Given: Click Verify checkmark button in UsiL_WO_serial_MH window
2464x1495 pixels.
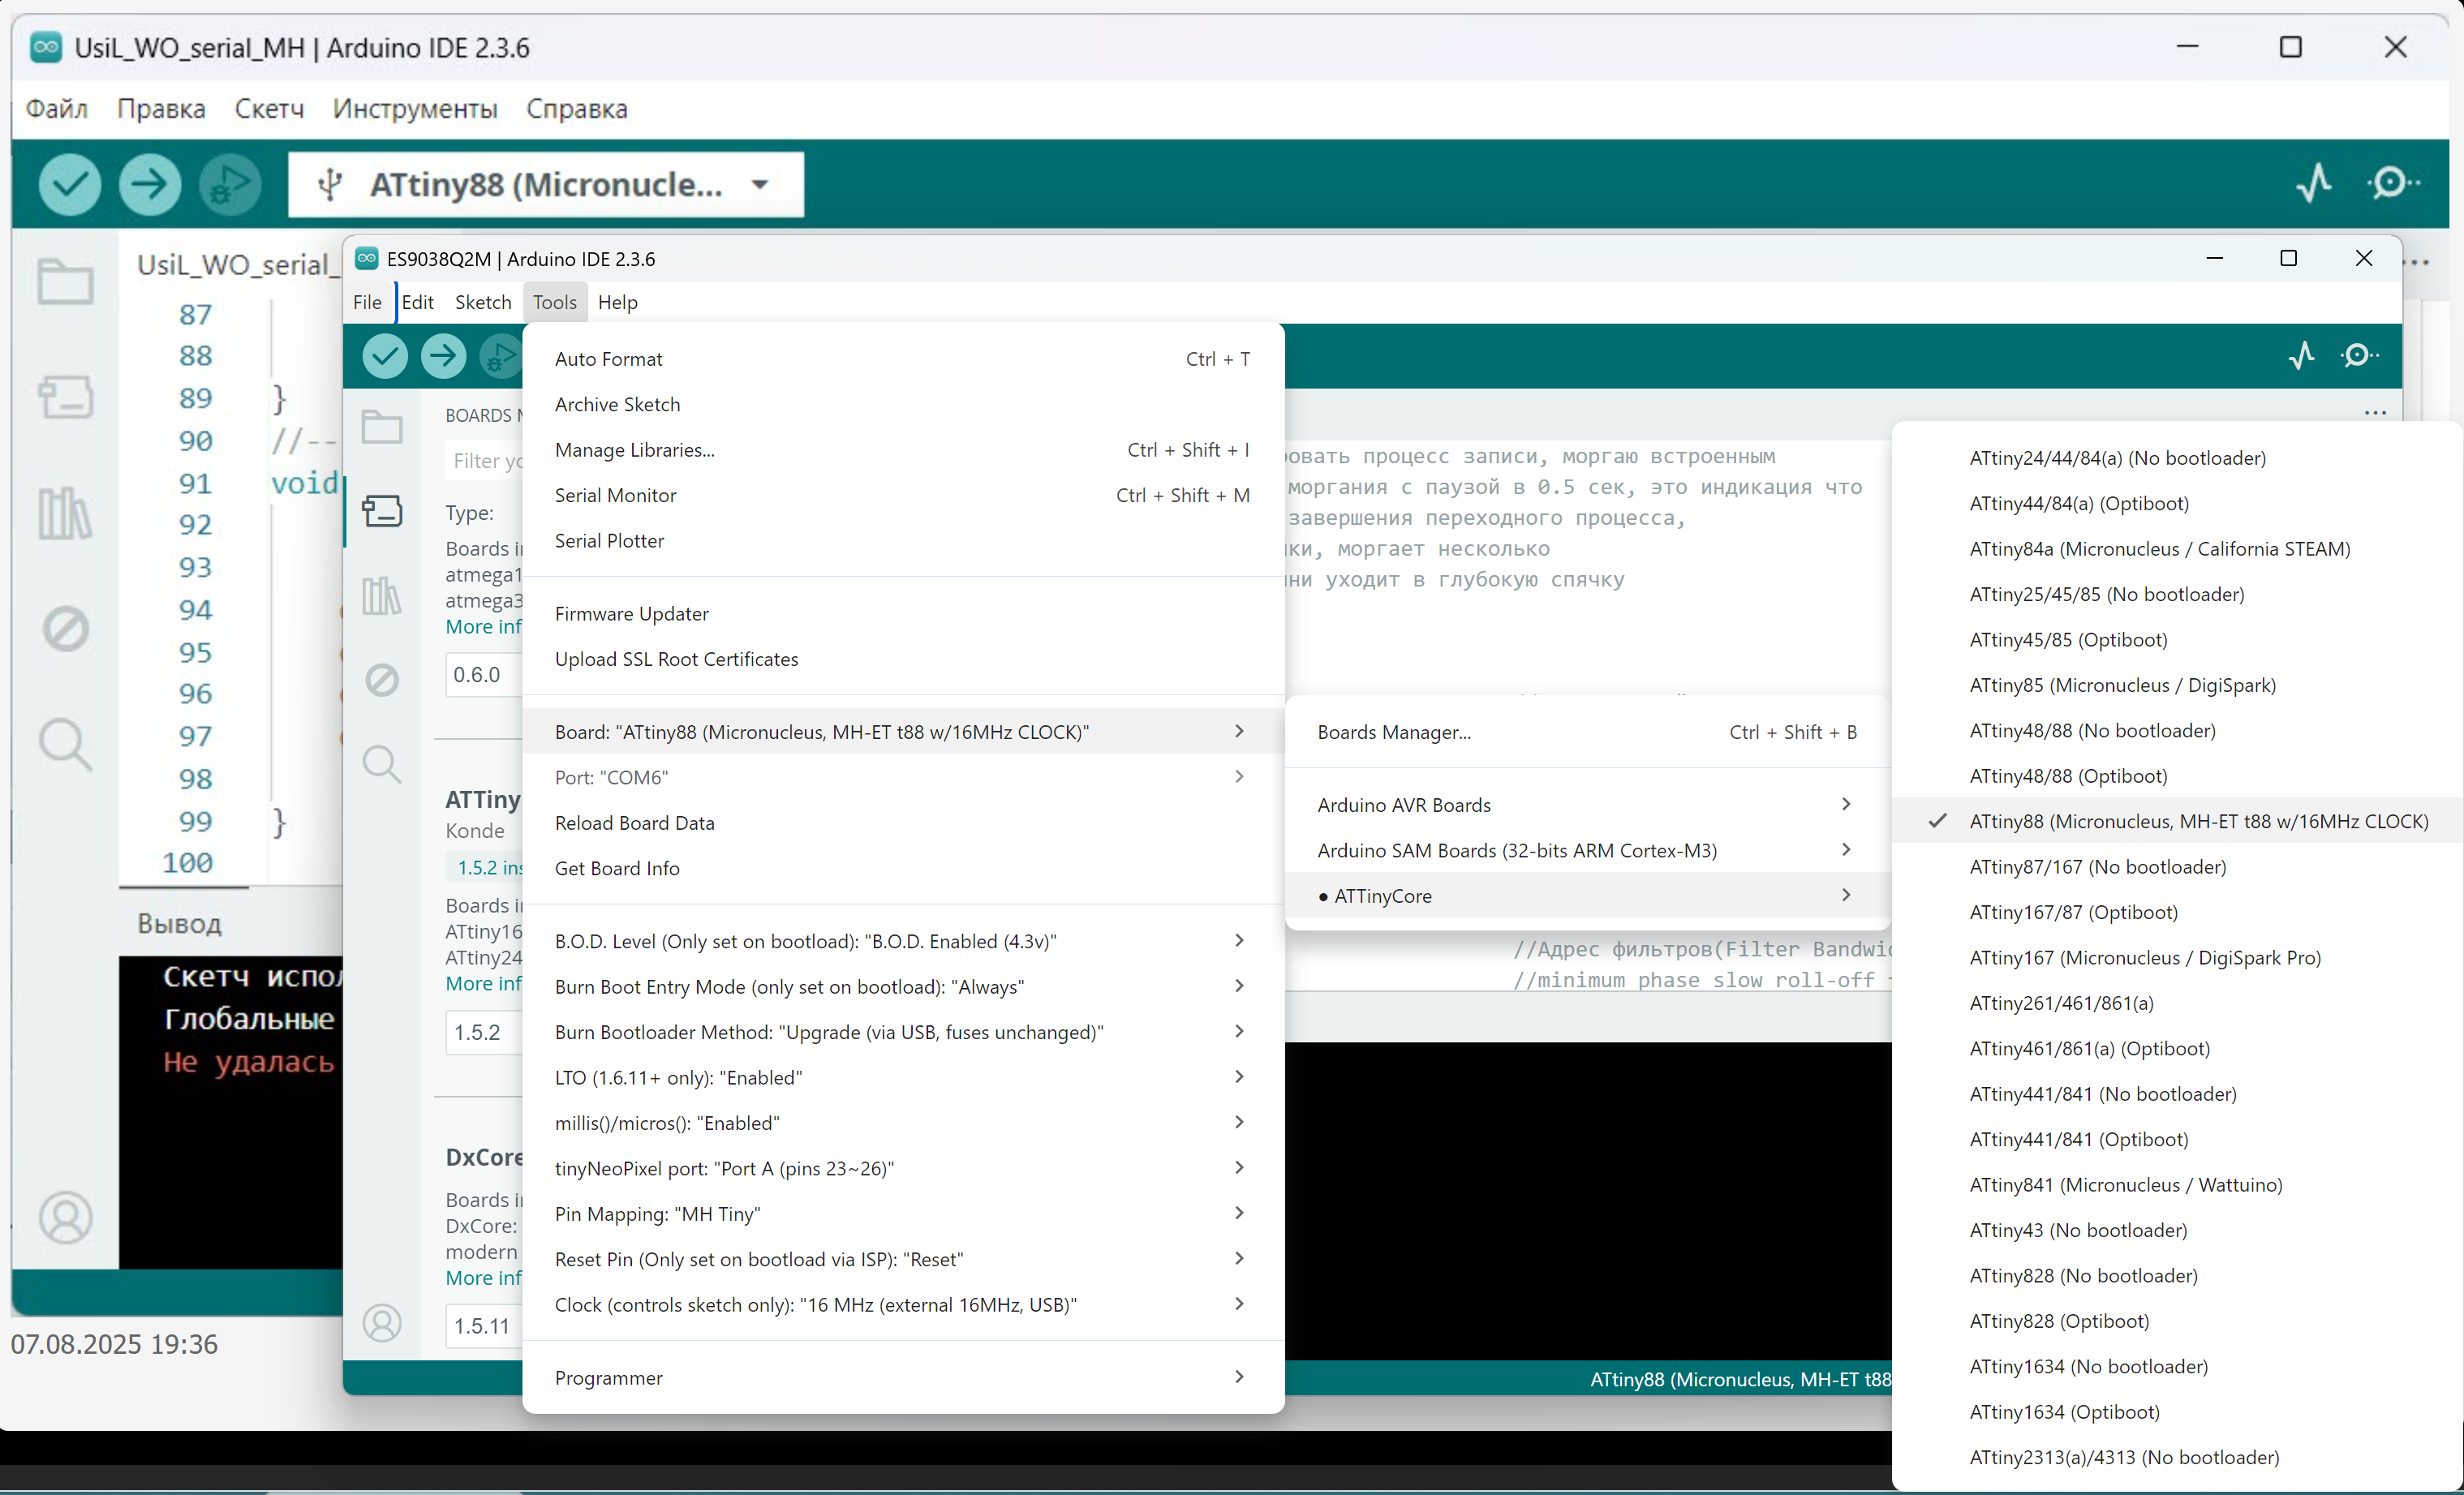Looking at the screenshot, I should tap(70, 184).
